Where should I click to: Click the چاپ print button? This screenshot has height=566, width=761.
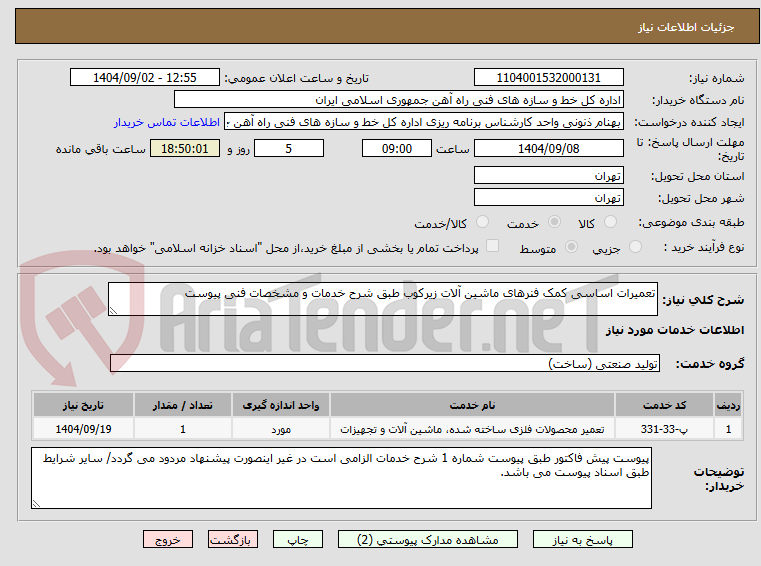coord(298,539)
